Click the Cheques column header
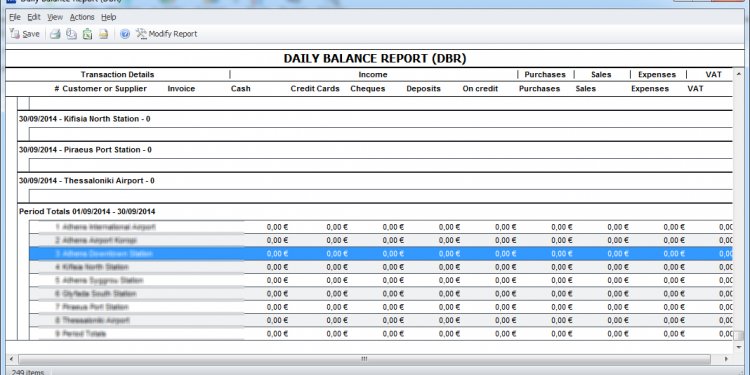Viewport: 750px width, 375px height. [368, 88]
